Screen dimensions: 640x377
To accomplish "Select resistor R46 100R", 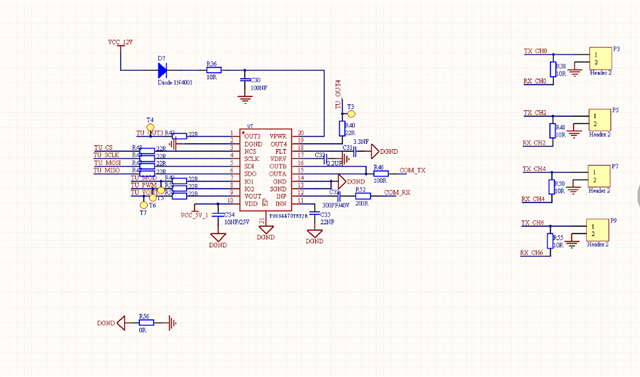I will (381, 174).
